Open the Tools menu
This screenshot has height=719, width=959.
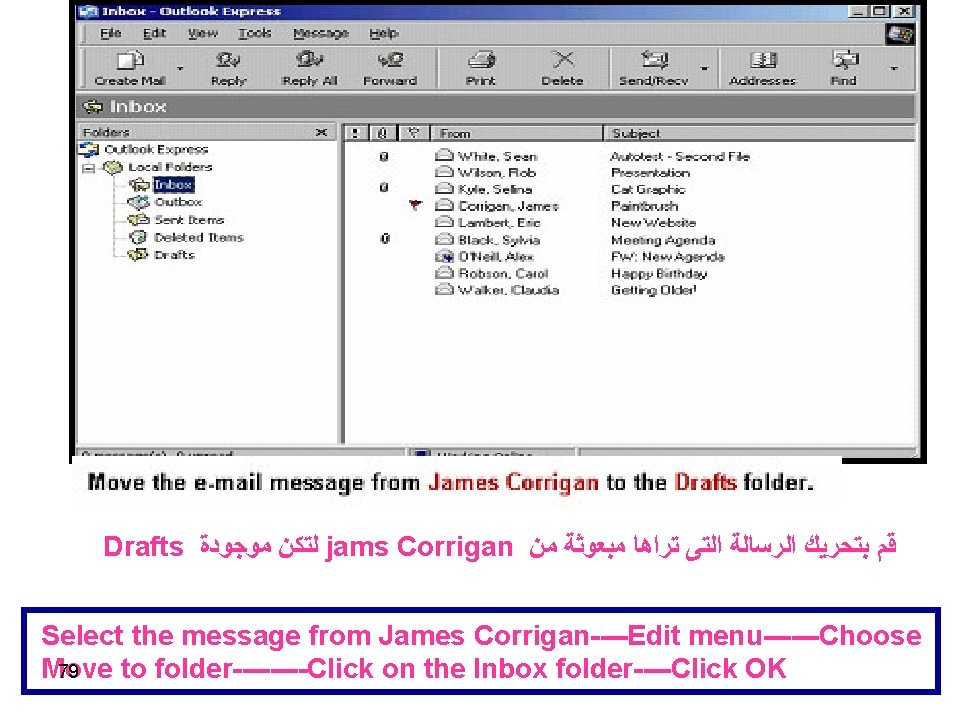coord(254,33)
